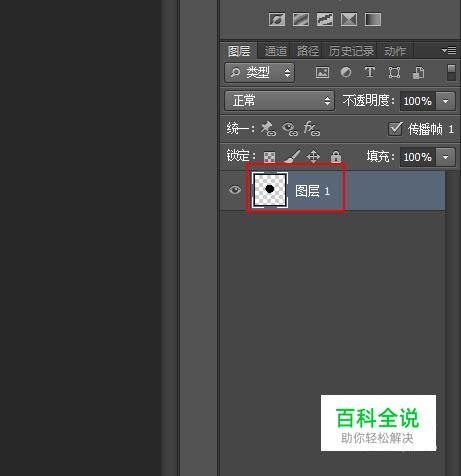Image resolution: width=461 pixels, height=476 pixels.
Task: Switch to the 动作 tab
Action: coord(395,51)
